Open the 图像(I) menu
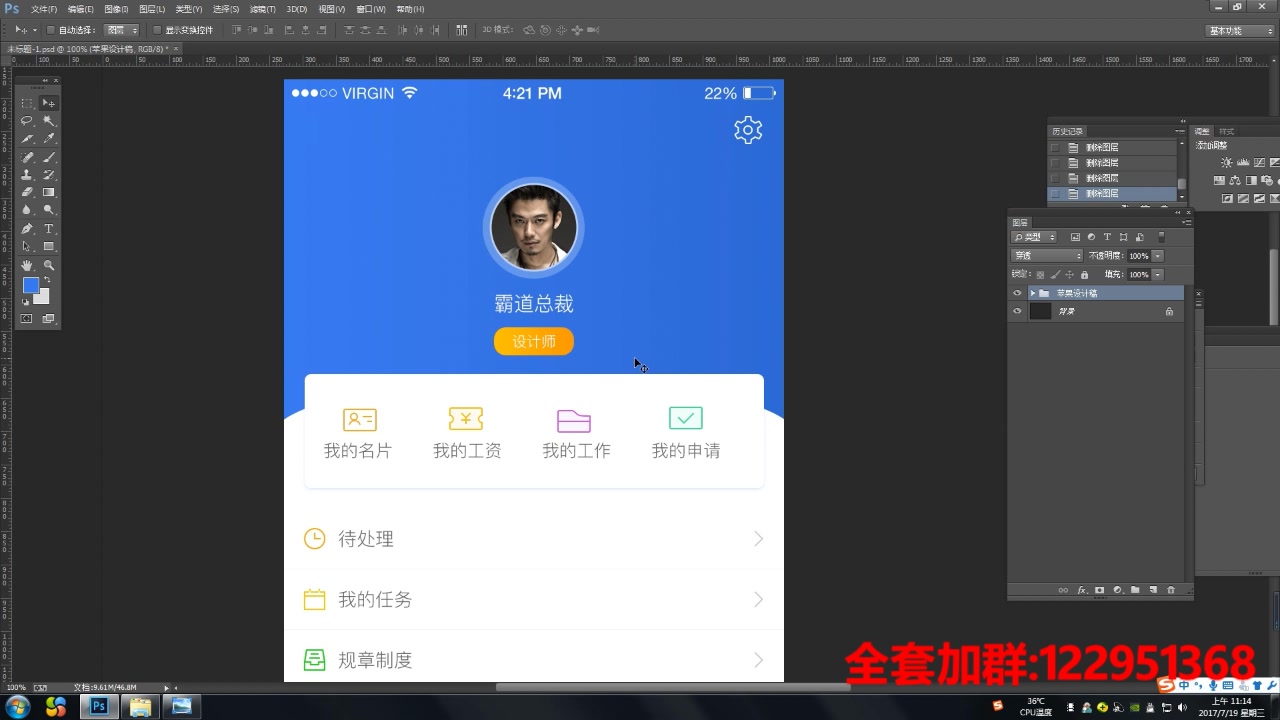The image size is (1280, 720). (116, 9)
